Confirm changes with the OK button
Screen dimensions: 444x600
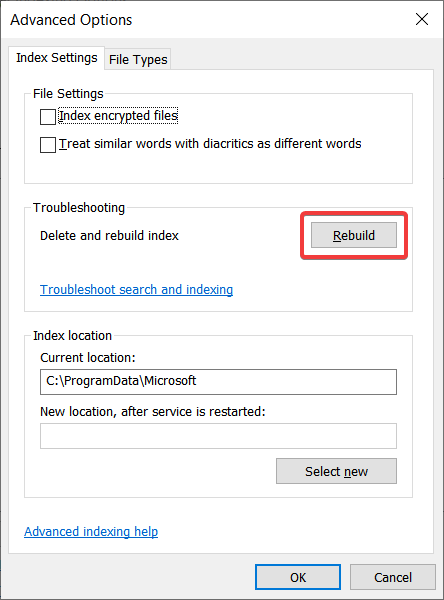pos(298,577)
